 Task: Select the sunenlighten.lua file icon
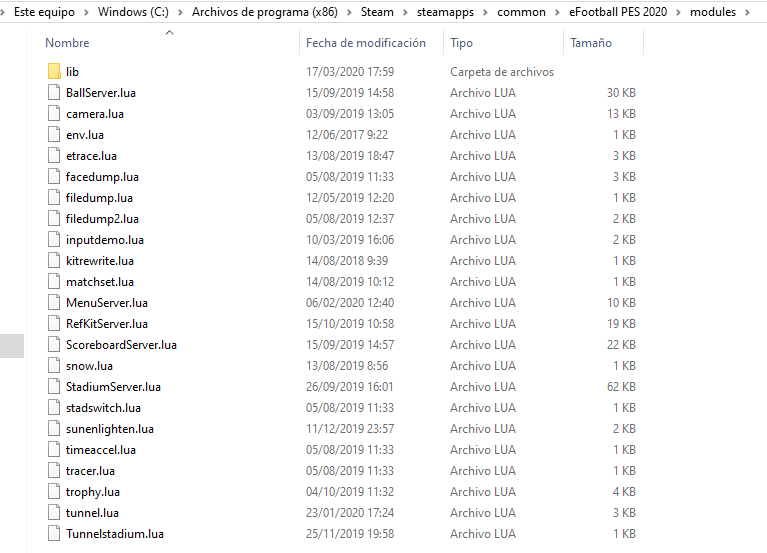point(54,429)
